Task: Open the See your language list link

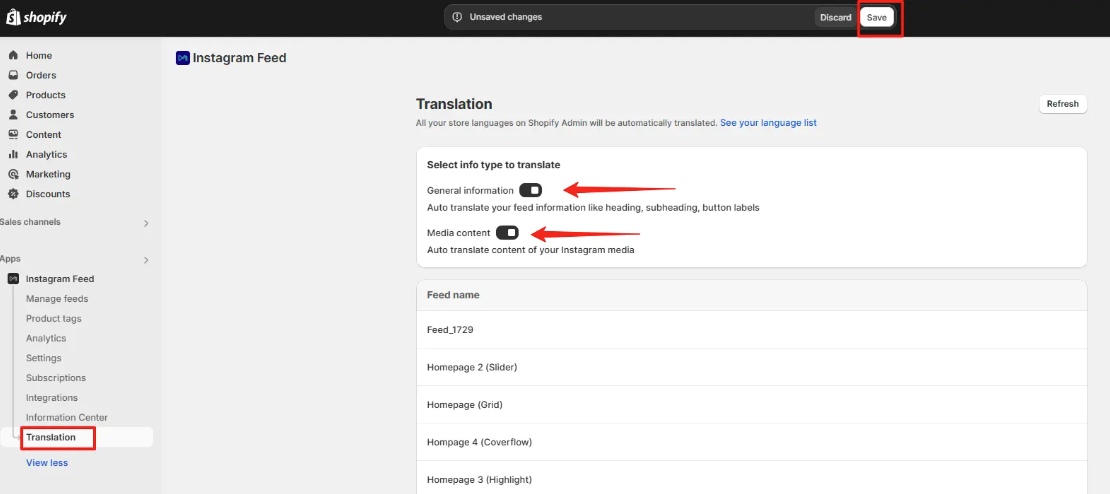Action: [x=768, y=123]
